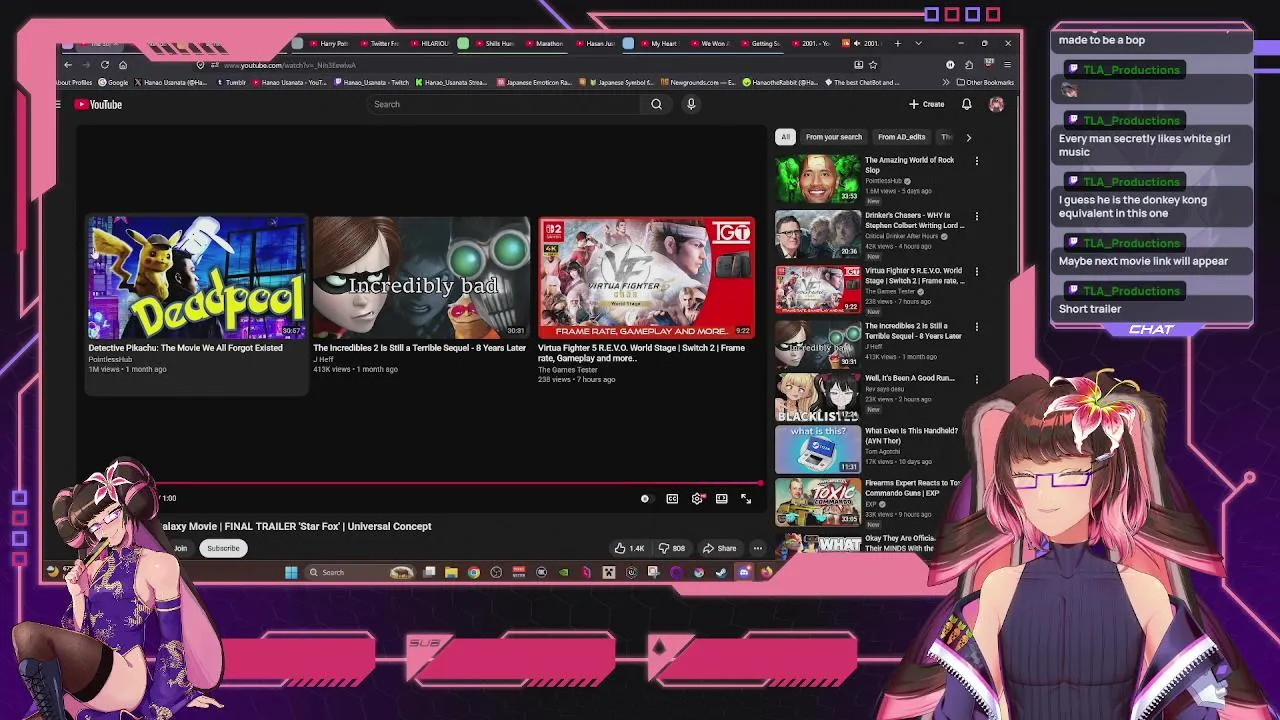The height and width of the screenshot is (720, 1280).
Task: Open File Explorer from taskbar
Action: [x=451, y=572]
